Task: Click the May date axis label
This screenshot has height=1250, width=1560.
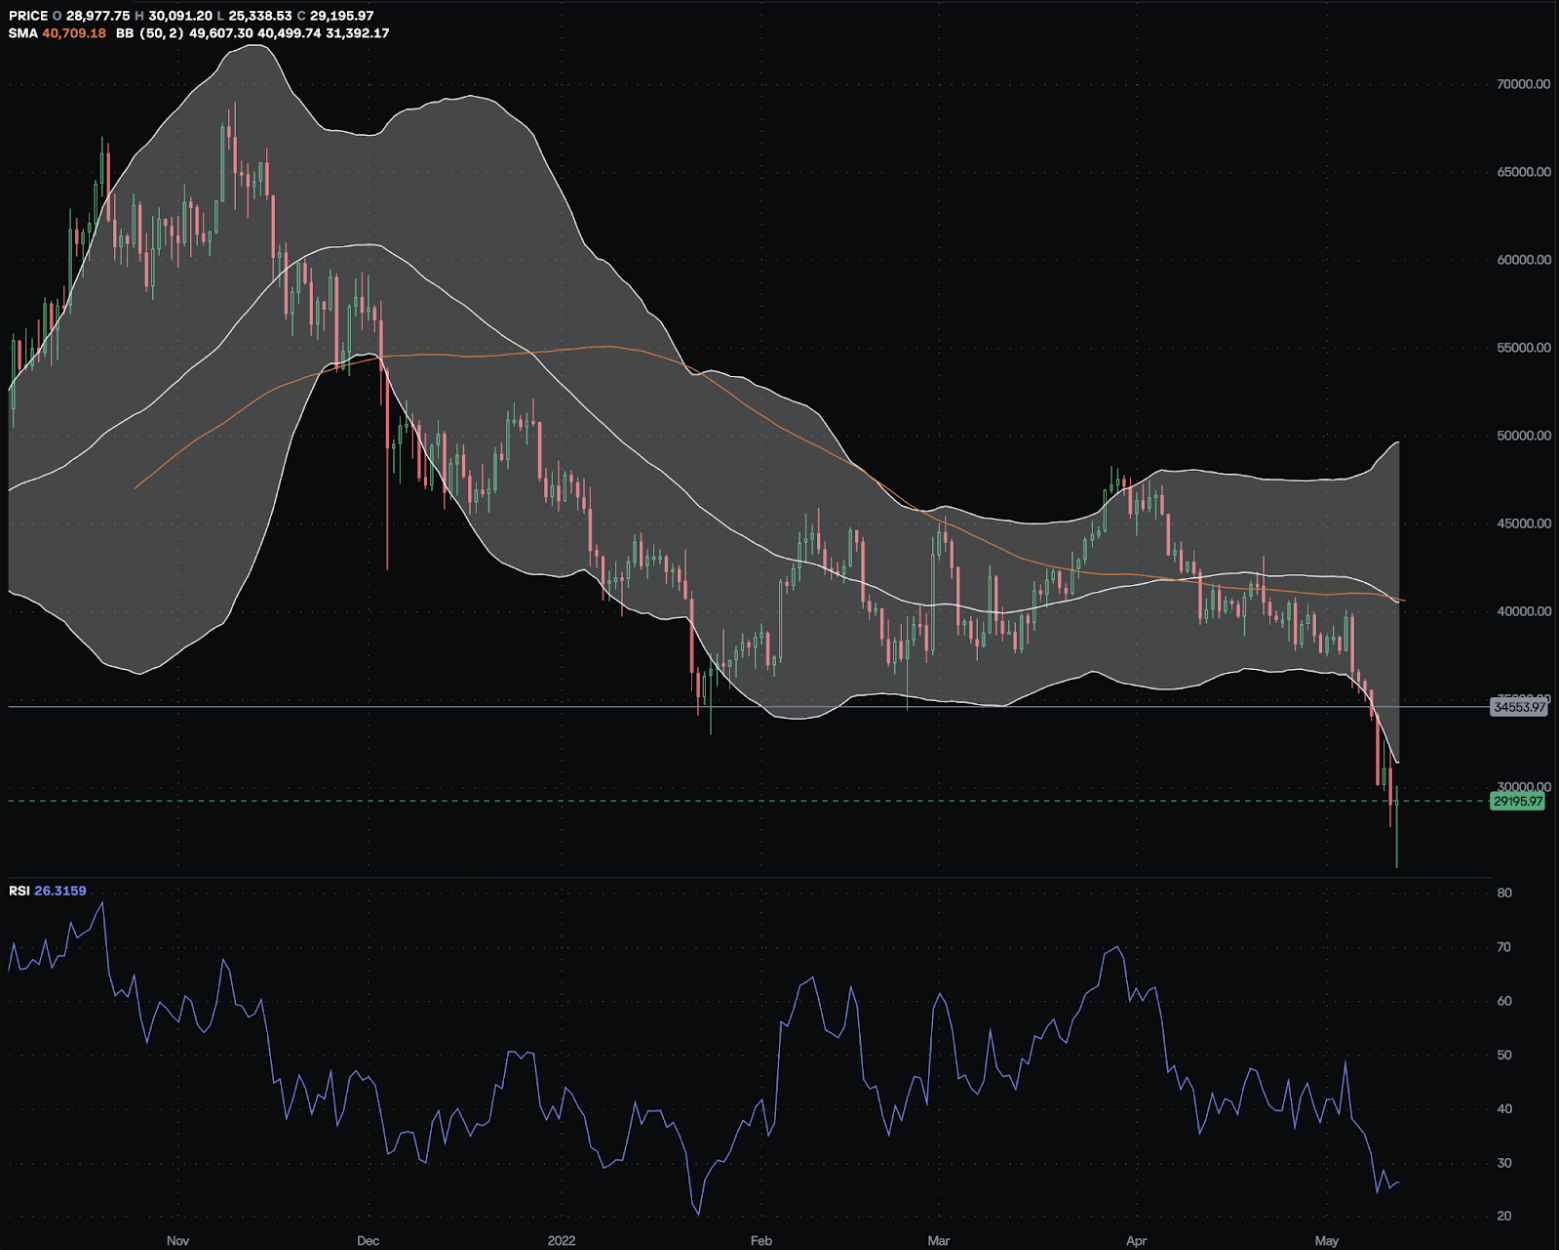Action: coord(1326,1241)
